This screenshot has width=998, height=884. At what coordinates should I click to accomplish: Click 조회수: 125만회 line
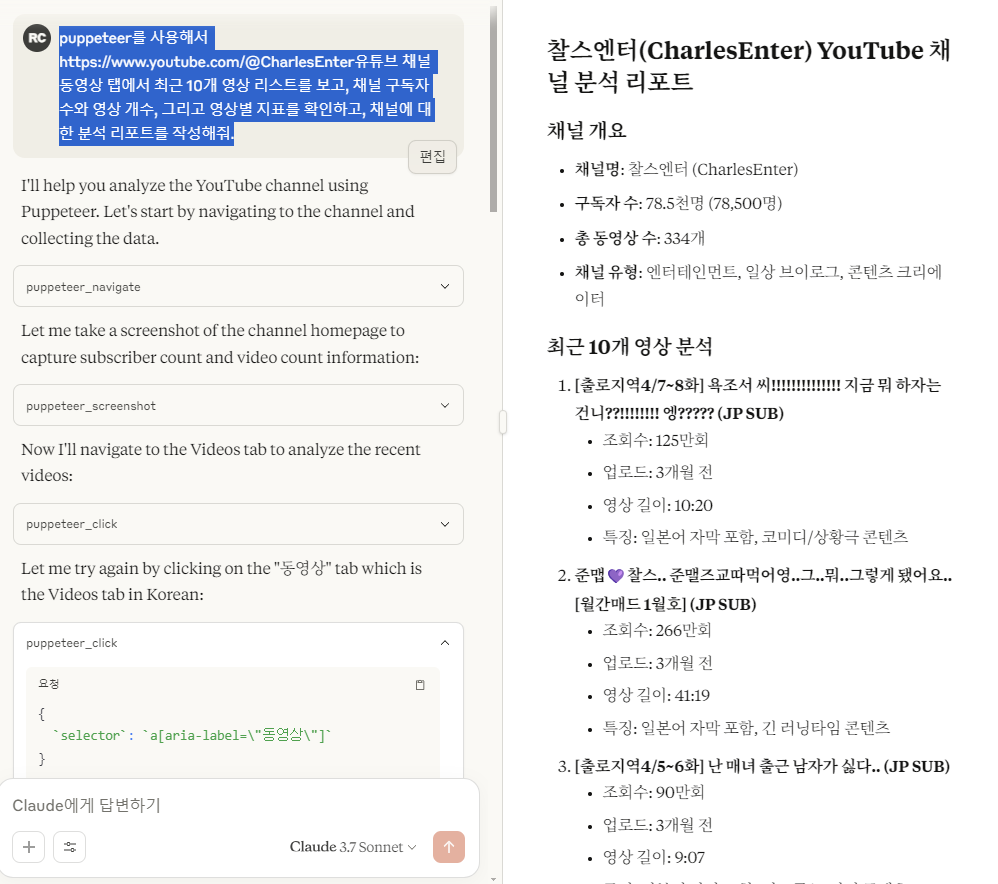coord(656,440)
